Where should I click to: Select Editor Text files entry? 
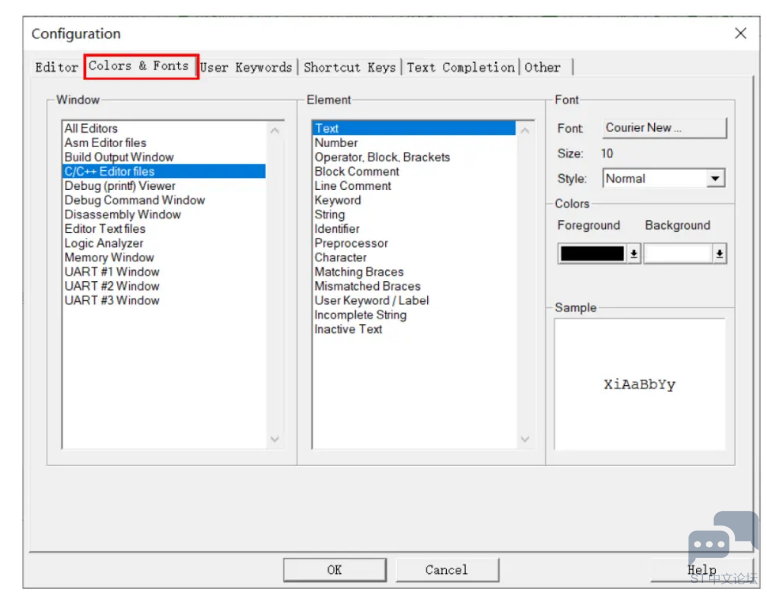pyautogui.click(x=164, y=228)
